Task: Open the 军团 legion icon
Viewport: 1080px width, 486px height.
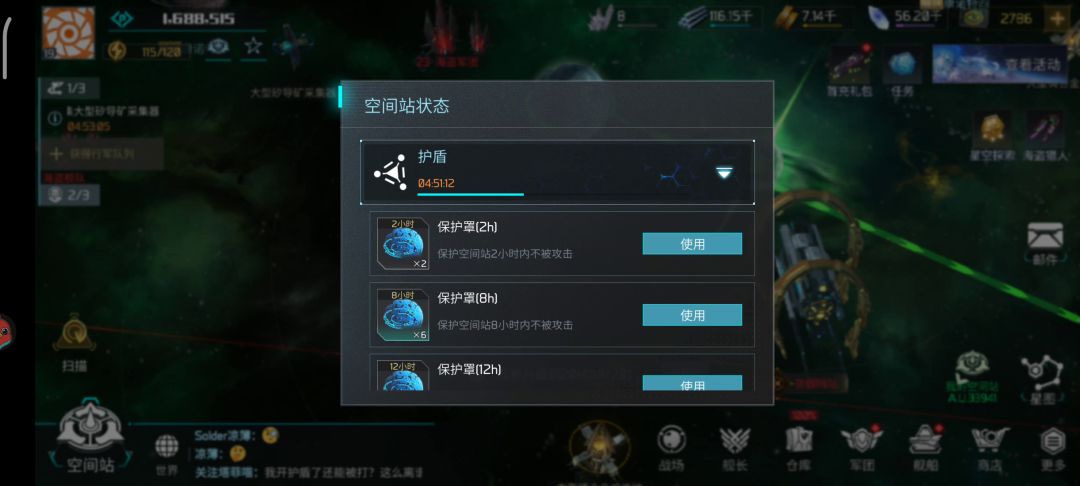Action: pyautogui.click(x=861, y=448)
